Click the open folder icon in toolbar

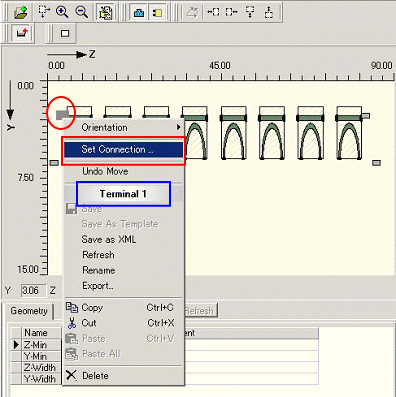click(x=21, y=12)
